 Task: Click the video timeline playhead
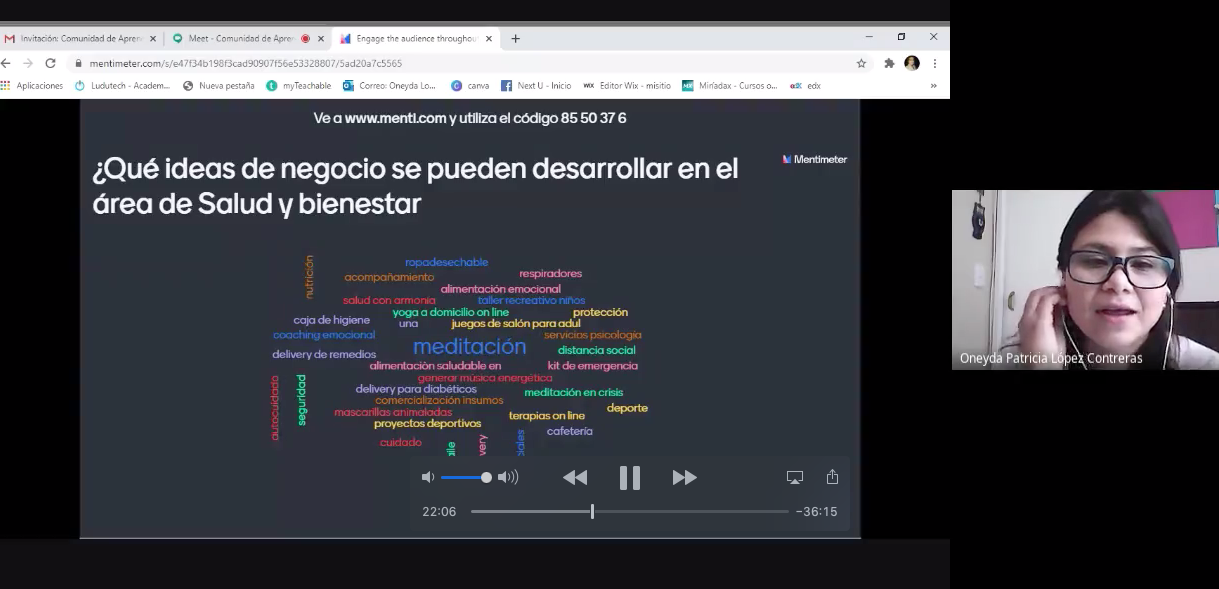click(x=592, y=512)
